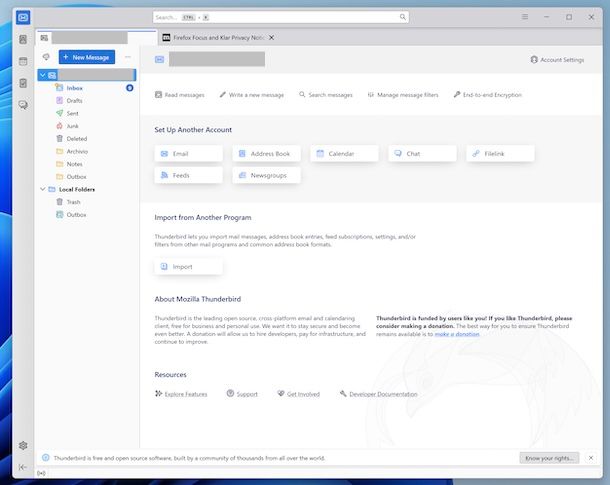This screenshot has height=485, width=610.
Task: Open Account Settings
Action: 557,60
